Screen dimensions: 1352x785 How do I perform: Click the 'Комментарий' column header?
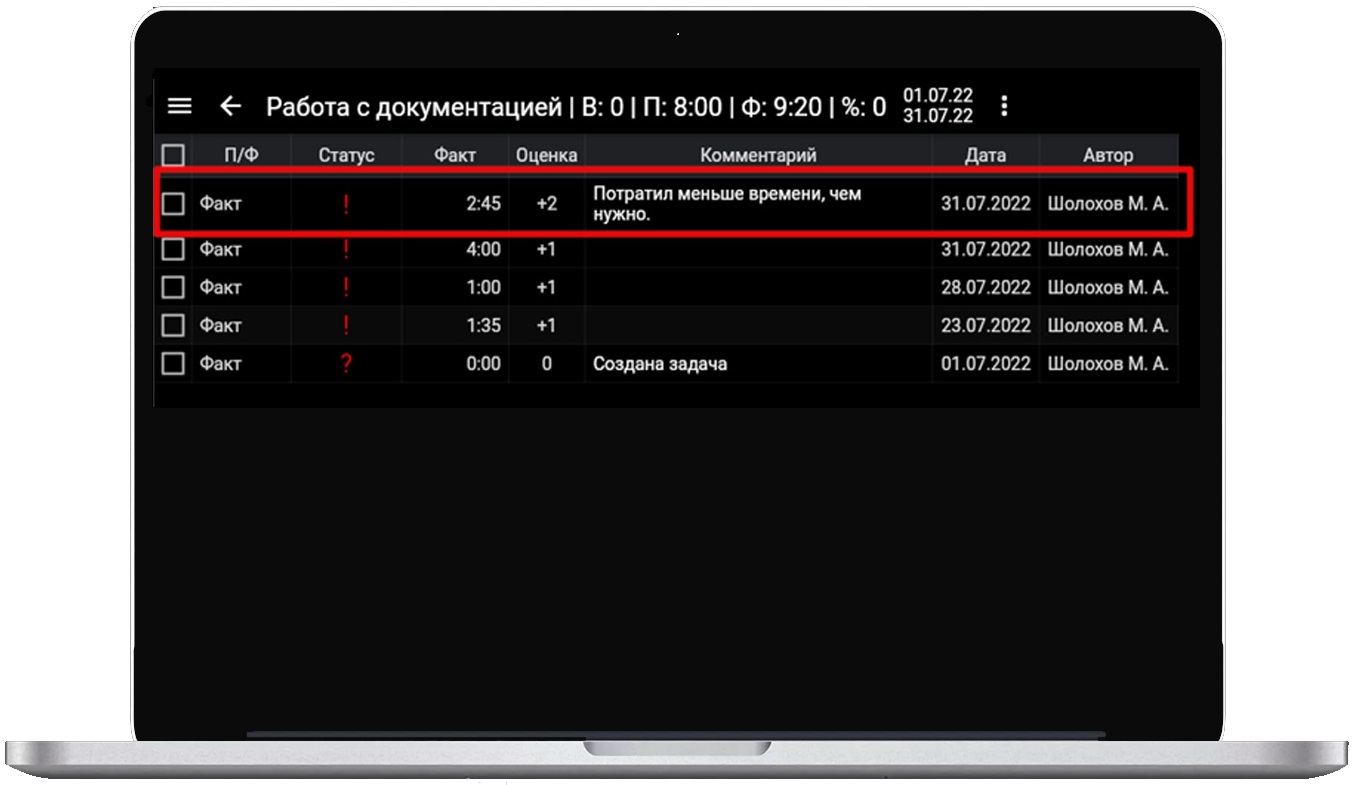[x=758, y=155]
